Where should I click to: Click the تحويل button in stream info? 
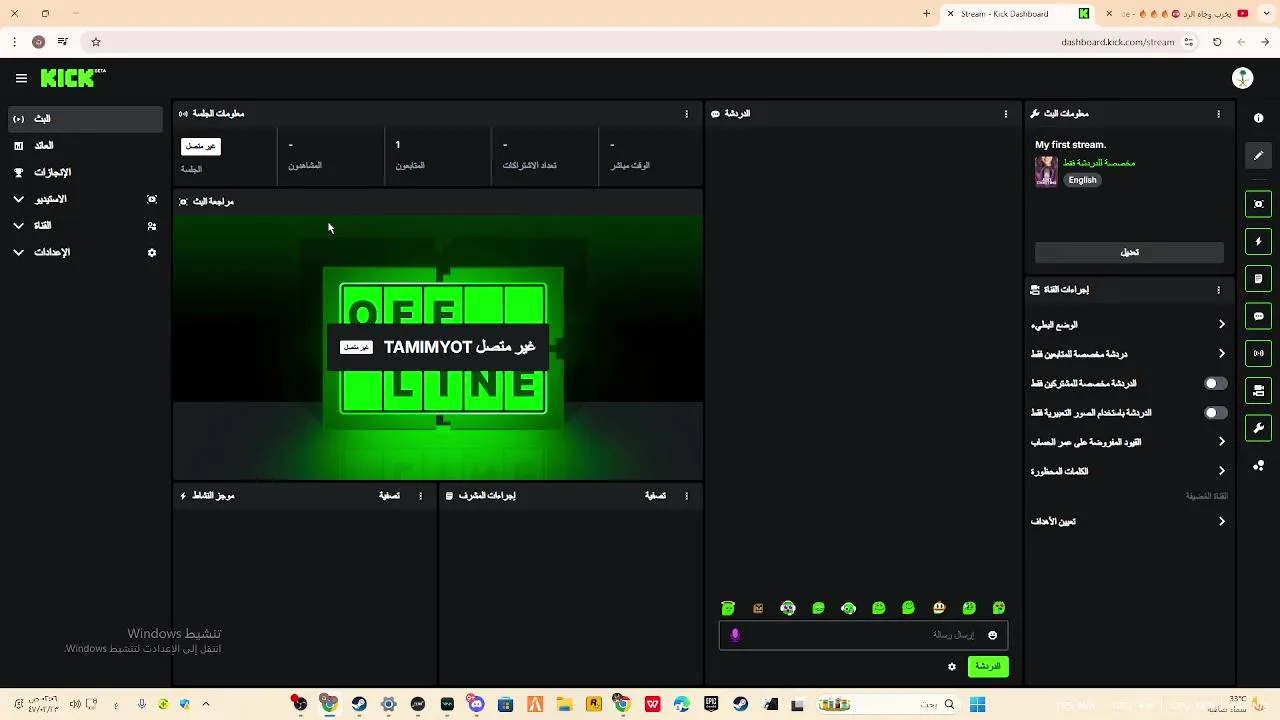pyautogui.click(x=1129, y=253)
